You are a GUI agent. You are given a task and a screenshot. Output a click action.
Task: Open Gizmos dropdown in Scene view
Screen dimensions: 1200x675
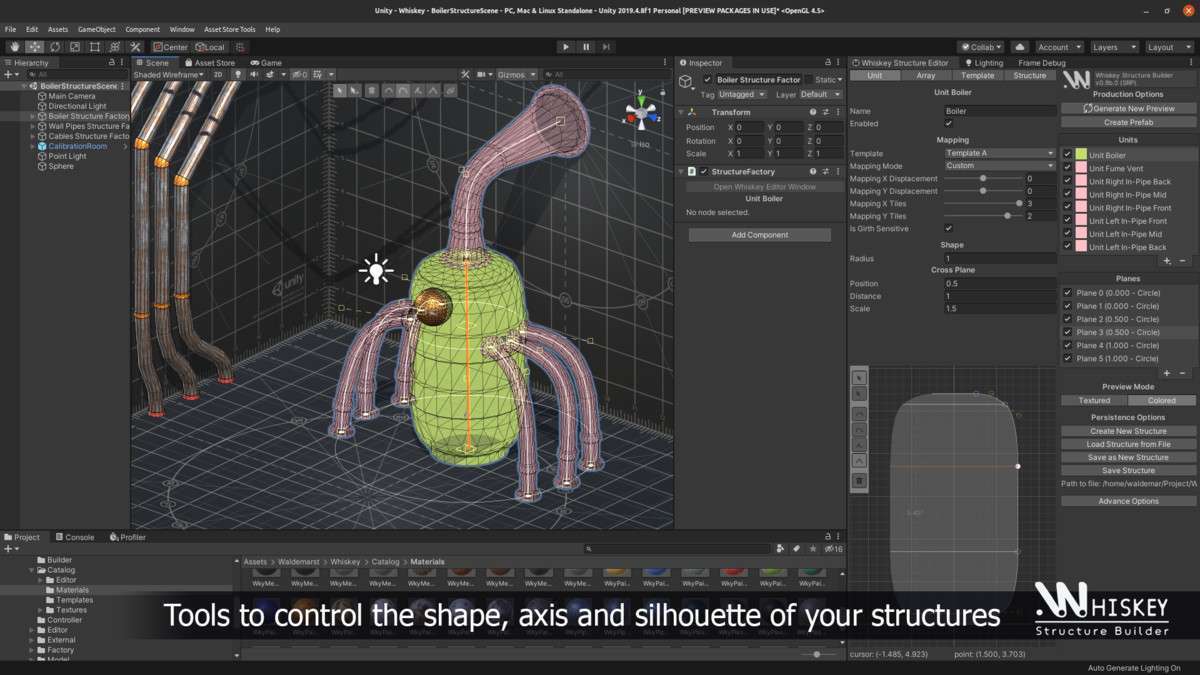pyautogui.click(x=517, y=75)
